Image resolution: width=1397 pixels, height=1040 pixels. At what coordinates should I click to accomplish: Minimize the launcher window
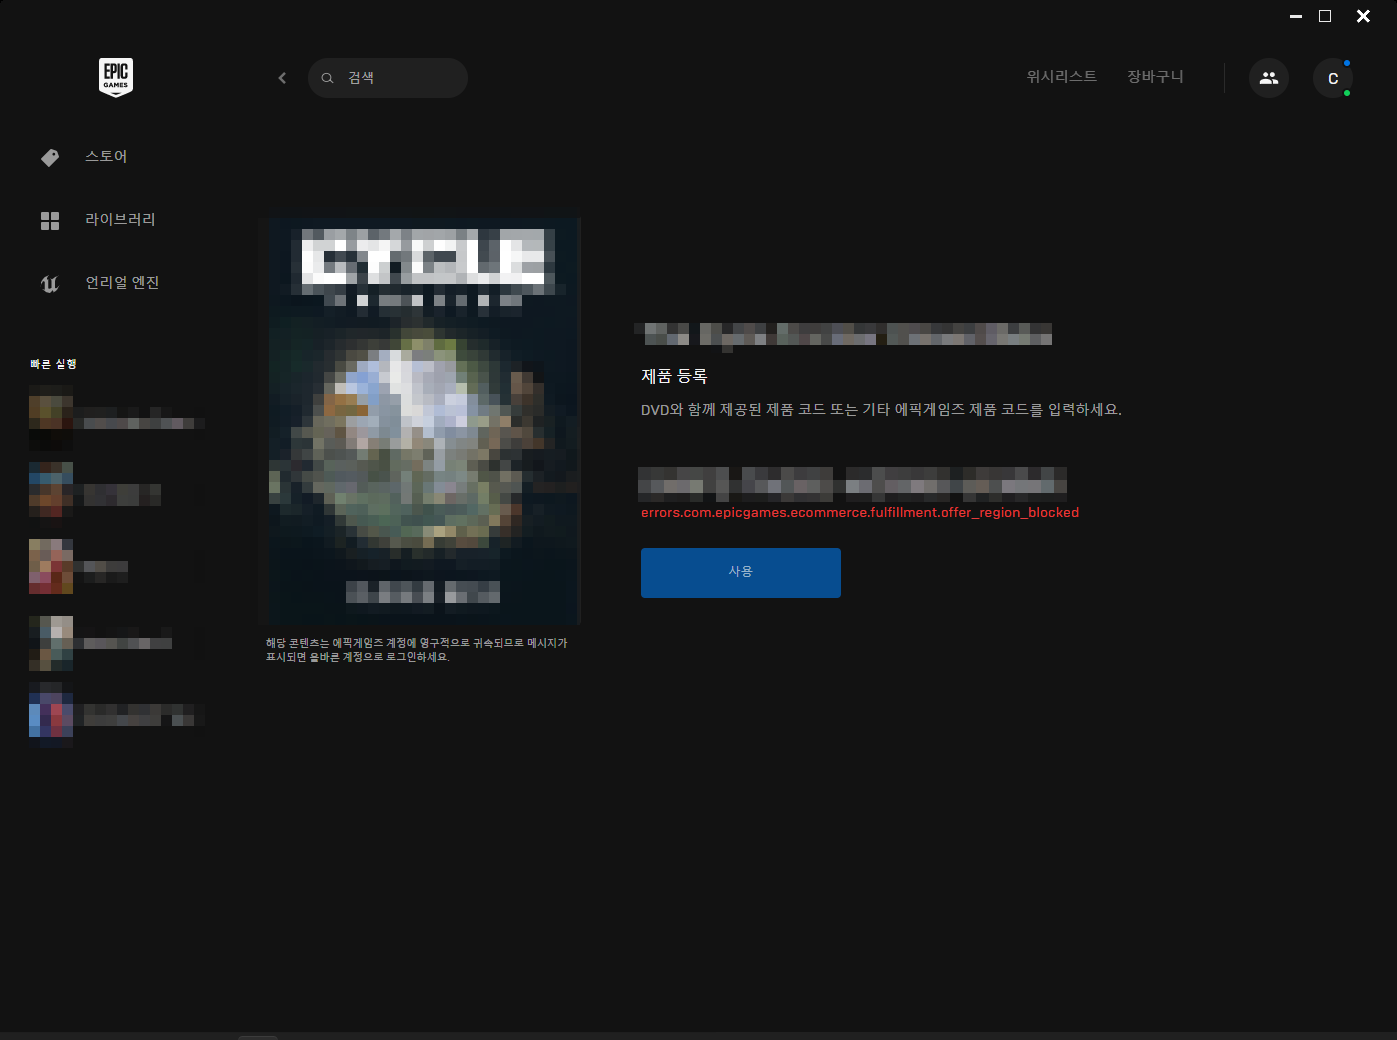(1296, 16)
